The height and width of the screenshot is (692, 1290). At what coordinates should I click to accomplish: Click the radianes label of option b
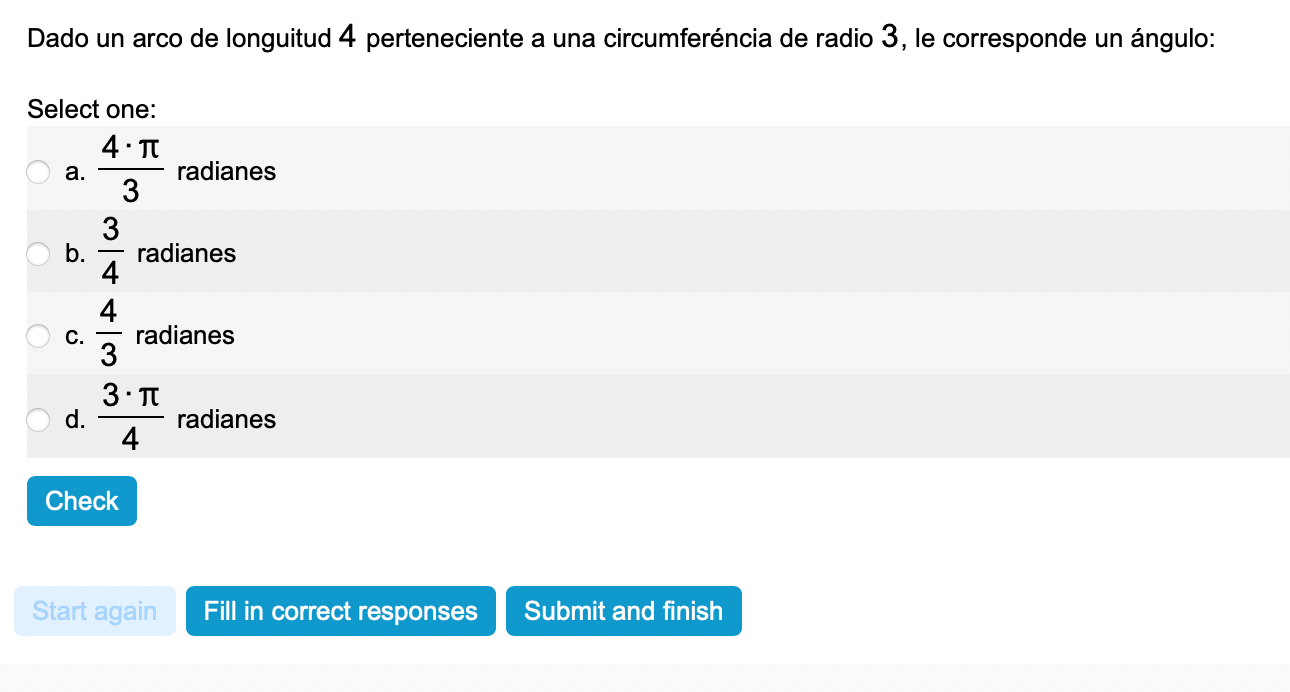(x=186, y=254)
